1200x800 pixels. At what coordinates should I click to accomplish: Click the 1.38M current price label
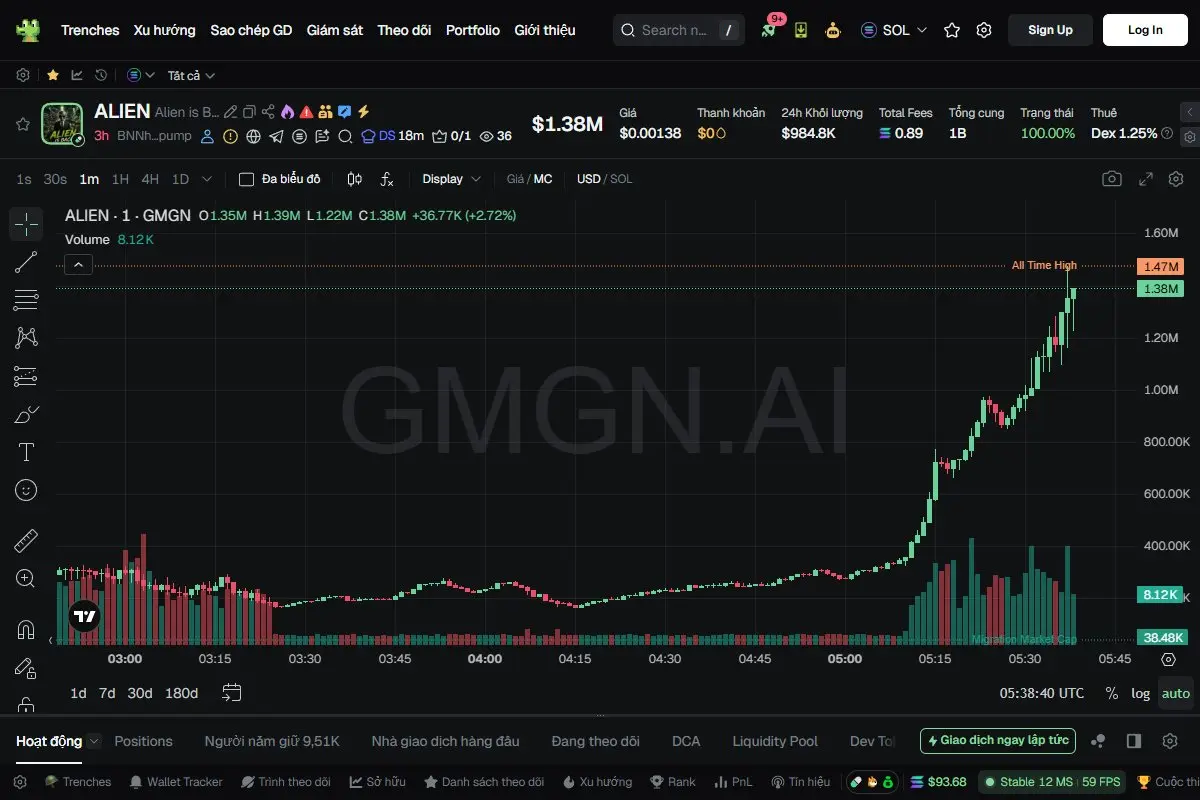pos(1160,289)
